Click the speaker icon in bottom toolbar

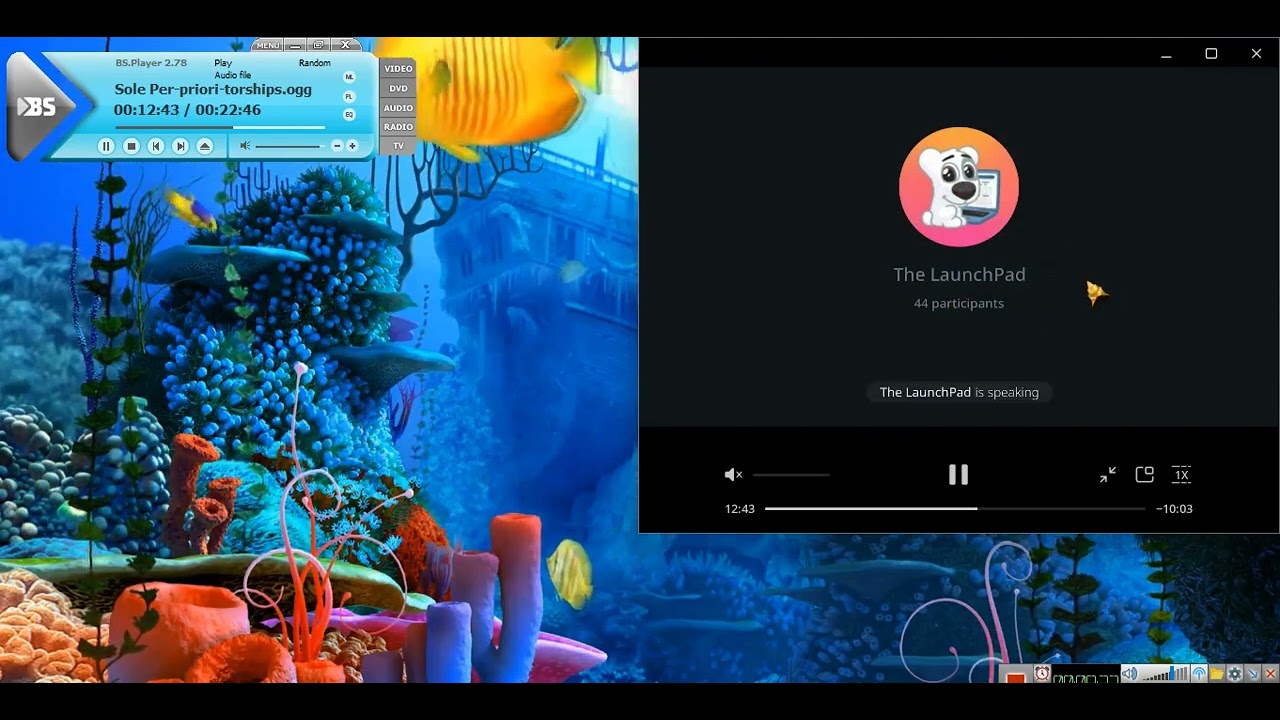(1129, 674)
